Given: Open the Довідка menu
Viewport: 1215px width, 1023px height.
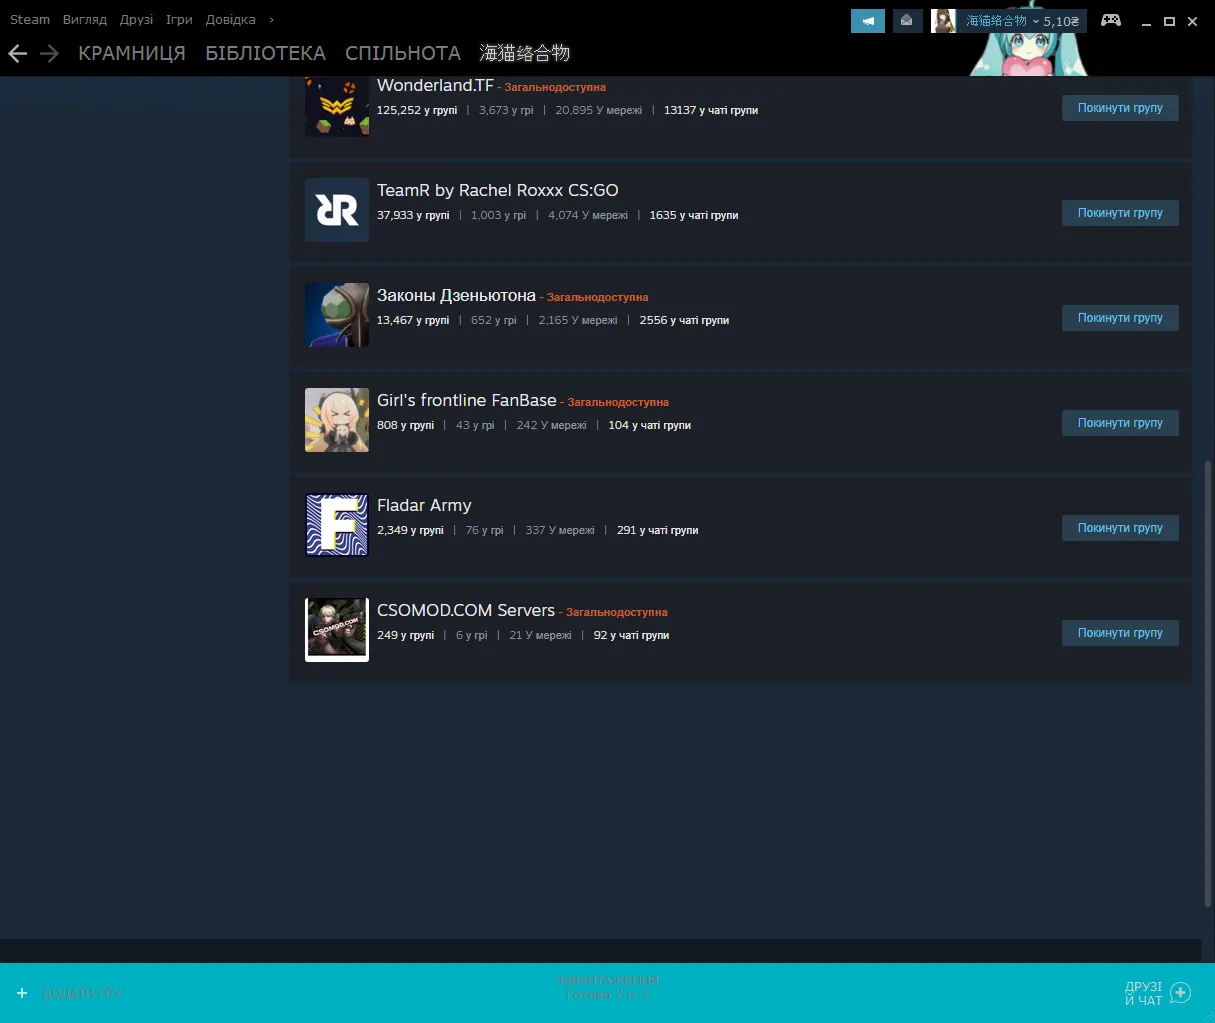Looking at the screenshot, I should tap(231, 20).
